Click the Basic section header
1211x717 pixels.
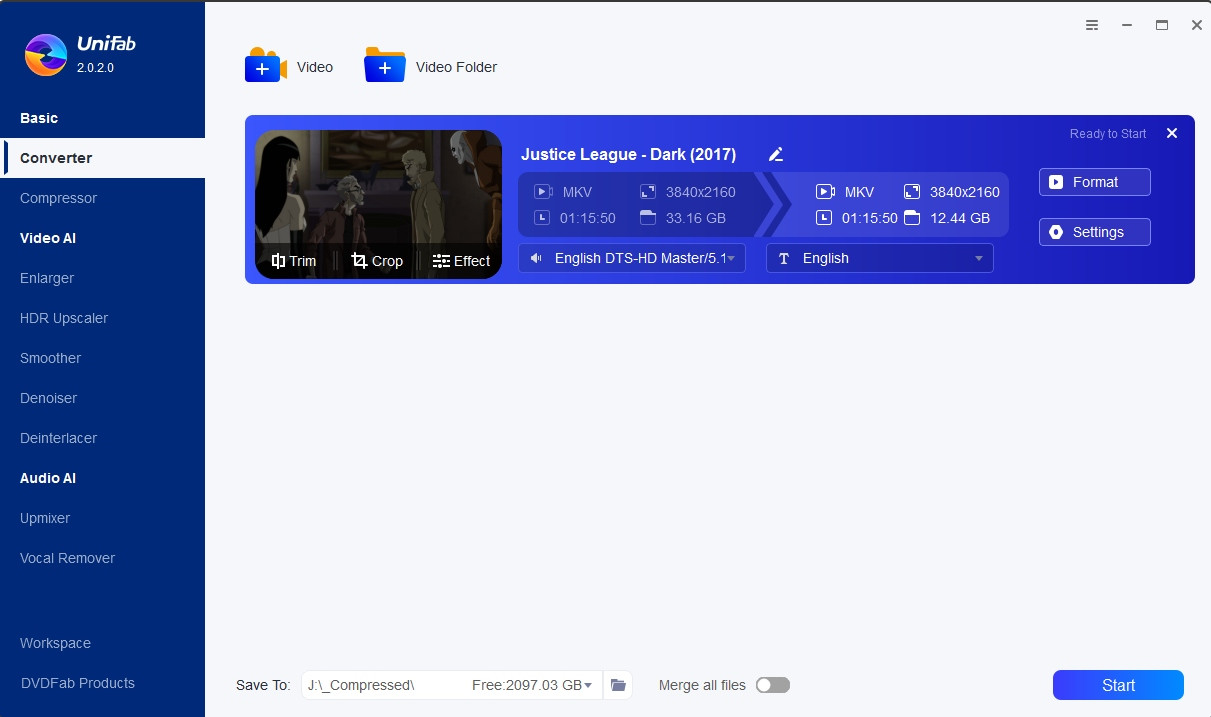point(39,118)
